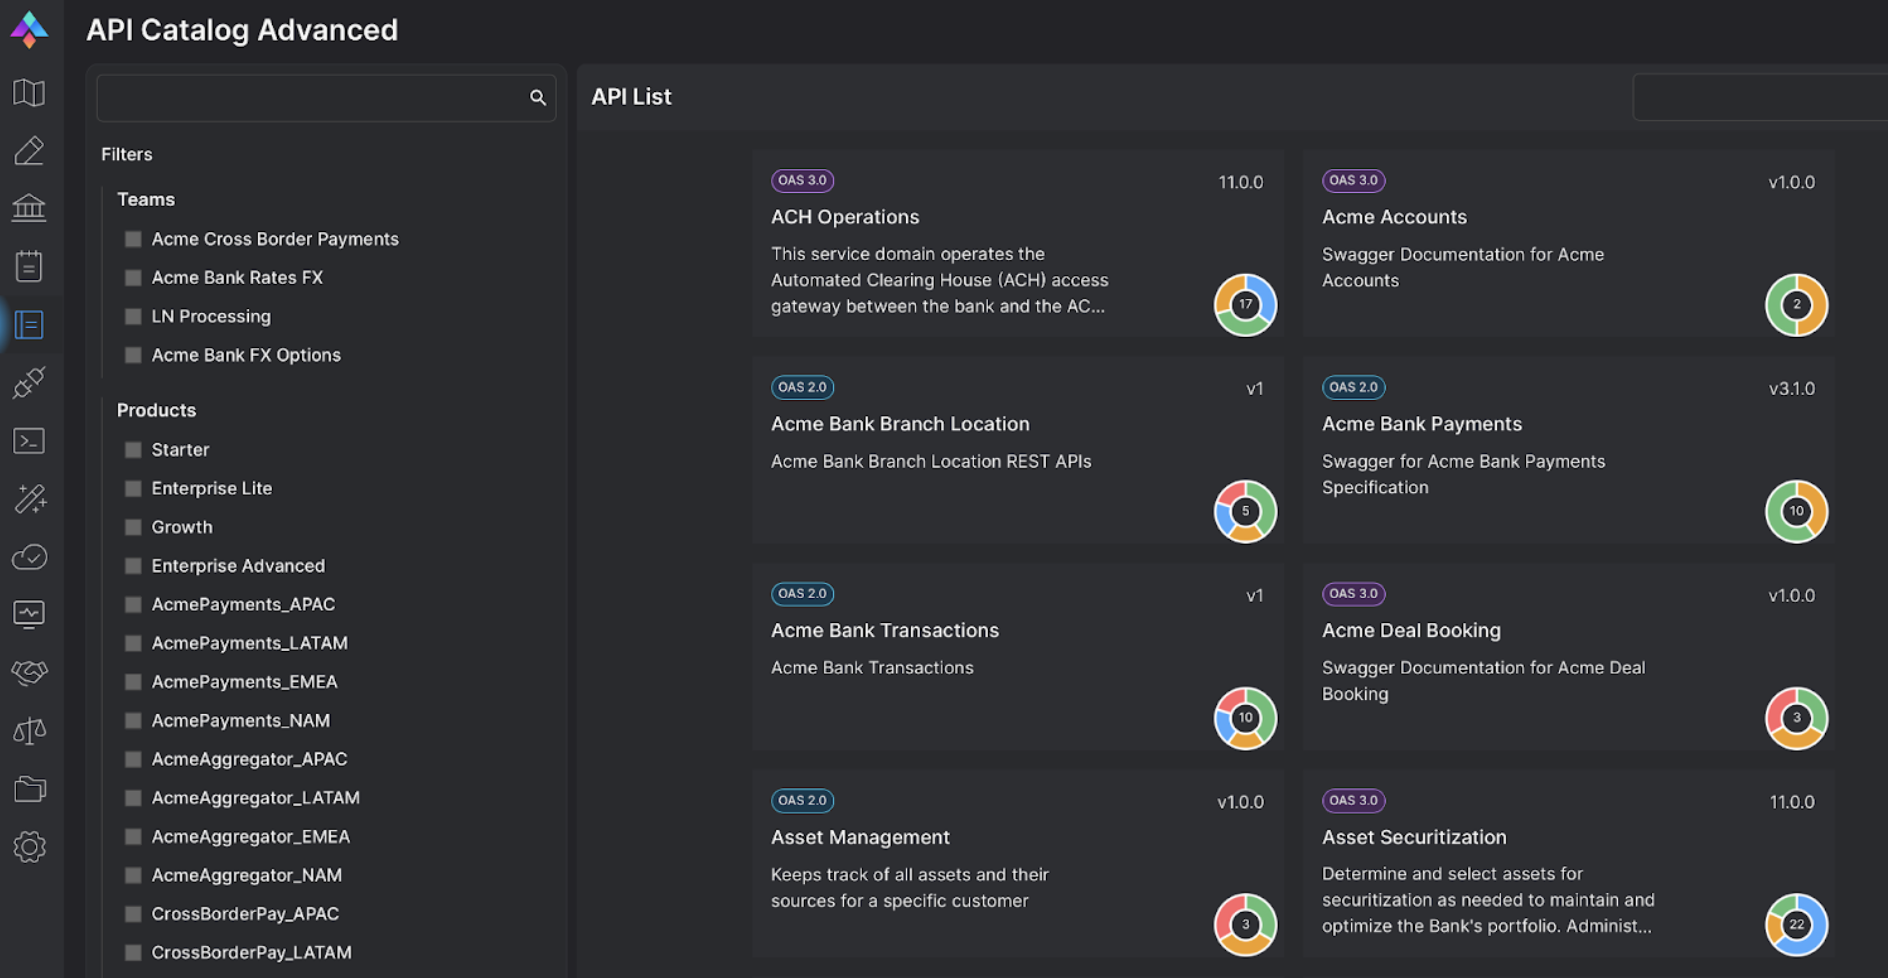Open the terminal console sidebar icon

[x=29, y=441]
